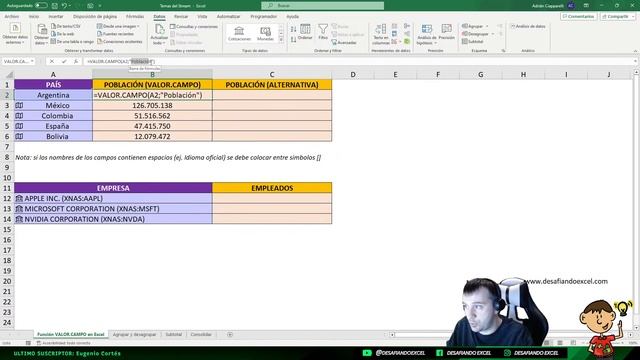This screenshot has width=640, height=360.
Task: Click the México map data-type icon
Action: click(19, 105)
